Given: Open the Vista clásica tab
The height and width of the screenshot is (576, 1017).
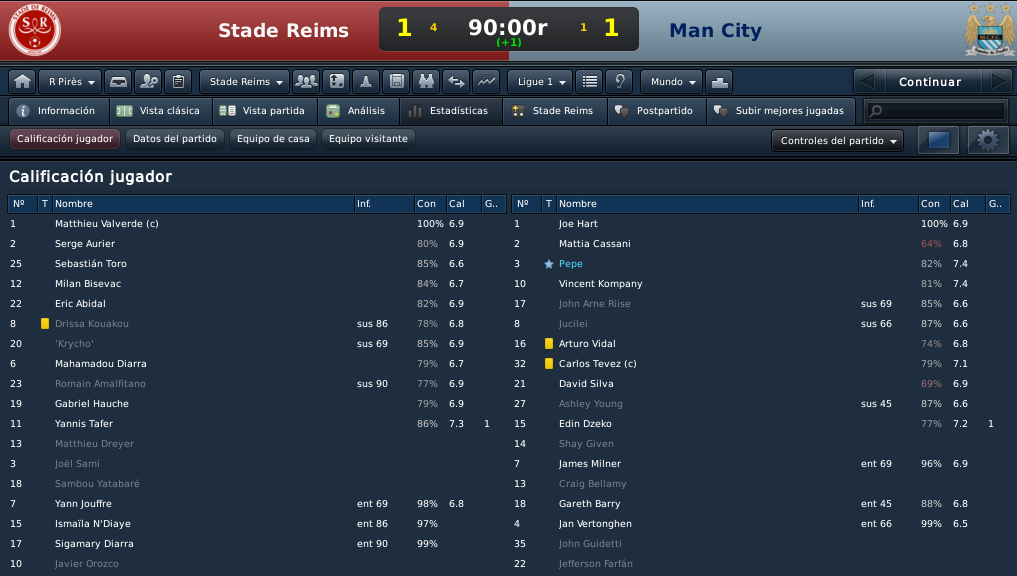Looking at the screenshot, I should coord(162,111).
